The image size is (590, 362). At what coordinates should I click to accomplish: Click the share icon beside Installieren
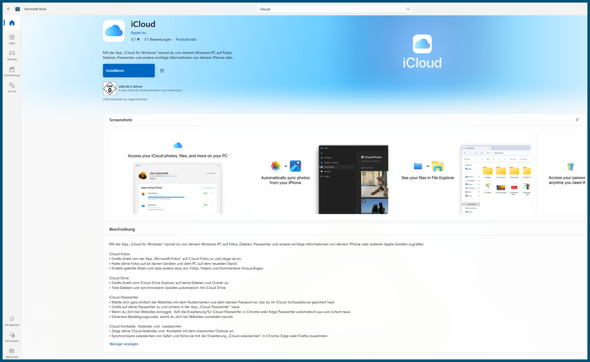[x=162, y=71]
